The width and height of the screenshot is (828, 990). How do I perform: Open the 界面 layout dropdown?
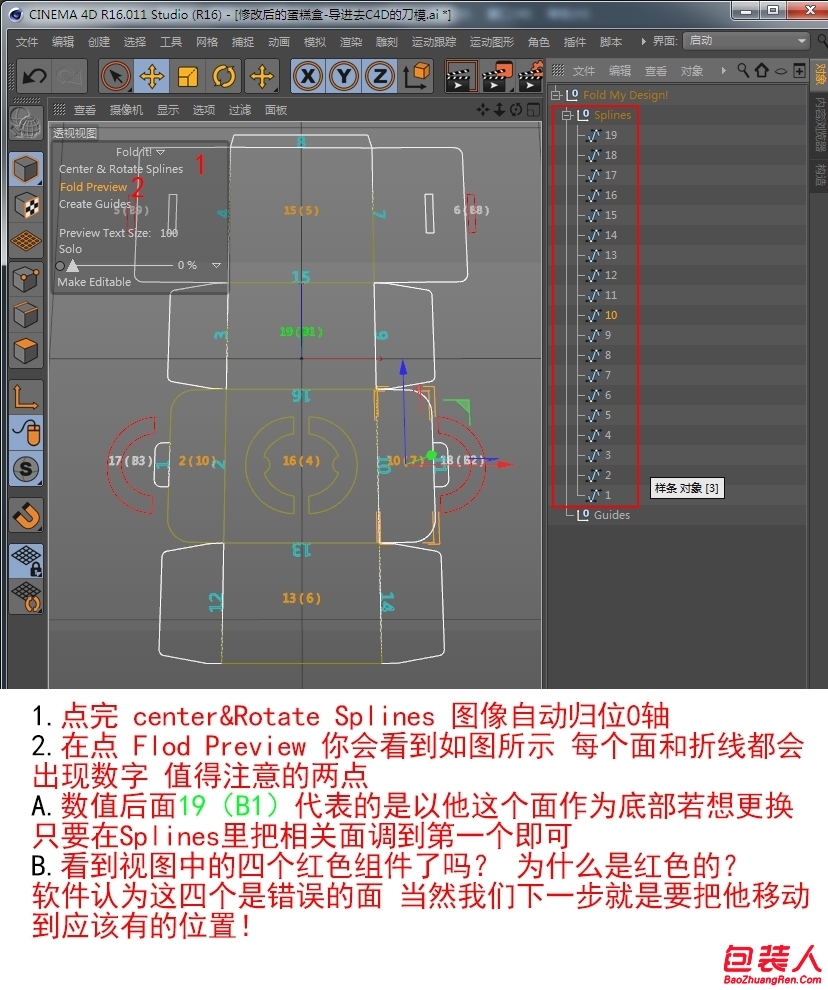746,41
